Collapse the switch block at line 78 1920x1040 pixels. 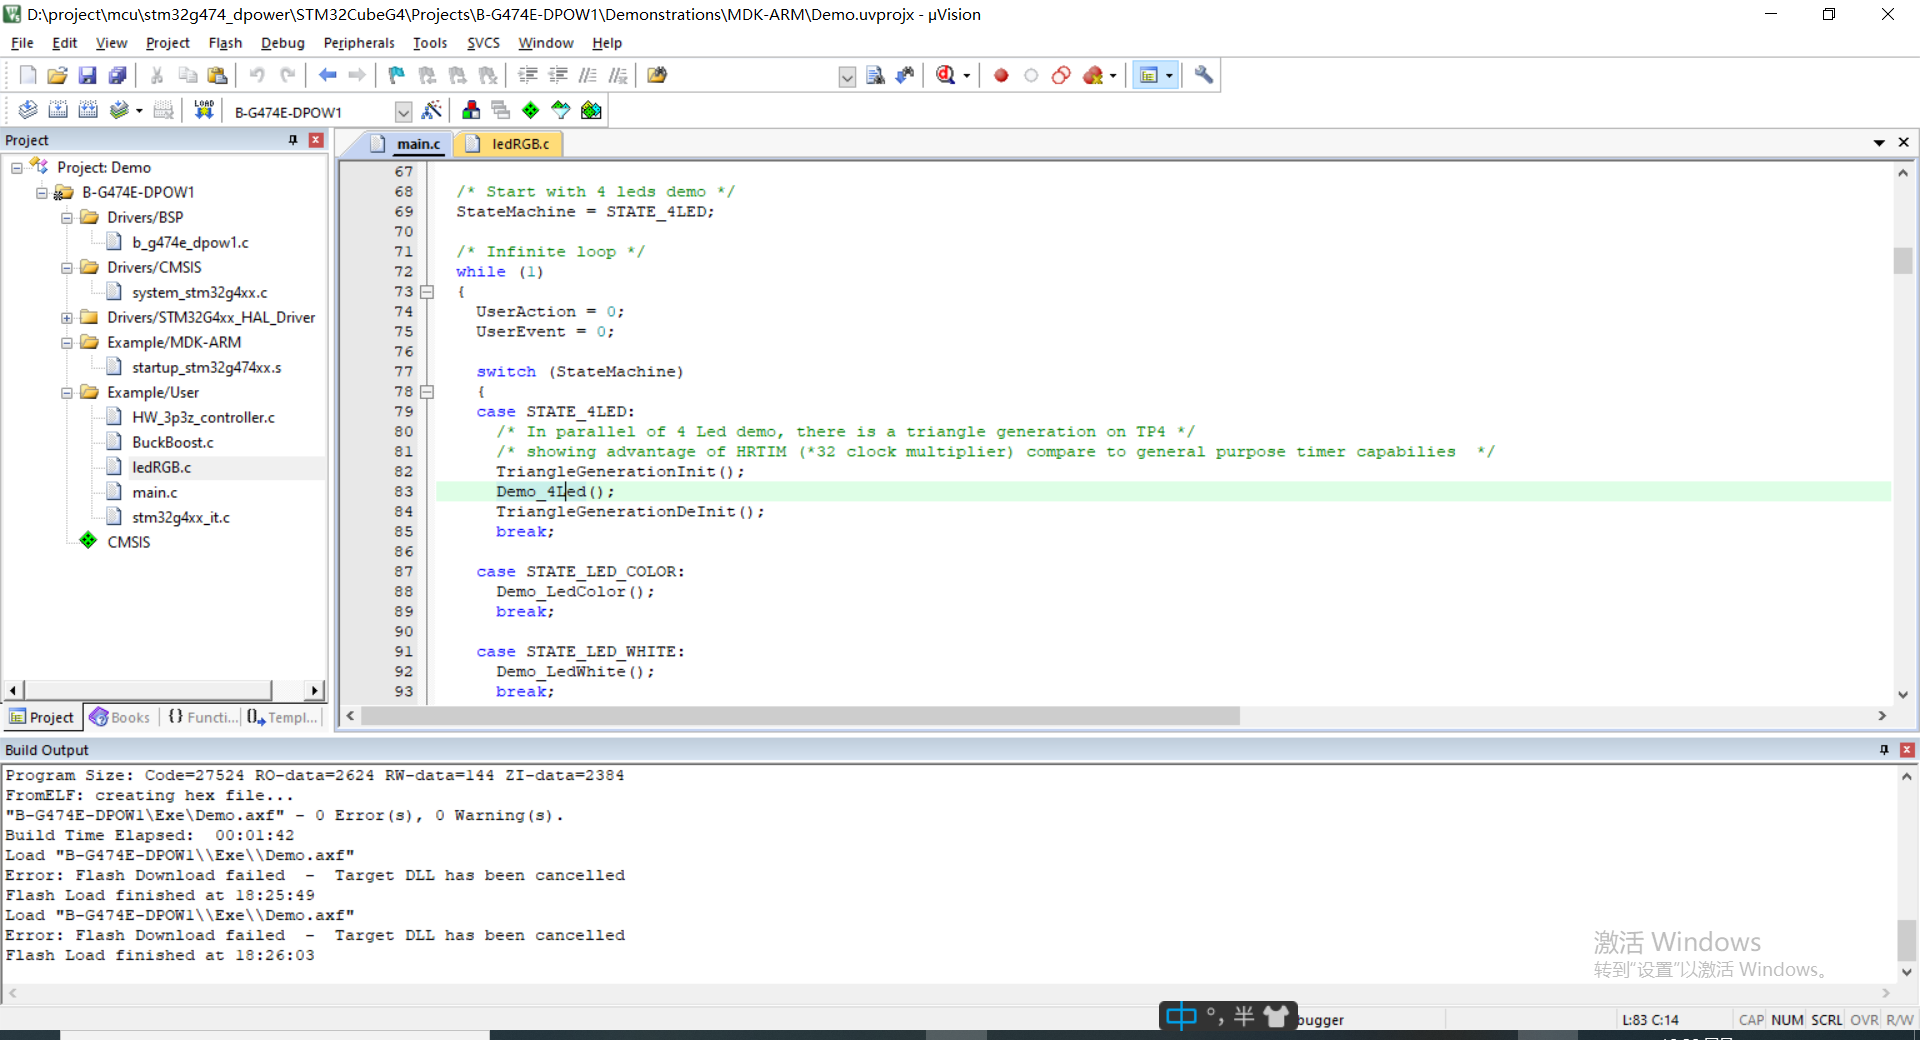click(x=427, y=392)
